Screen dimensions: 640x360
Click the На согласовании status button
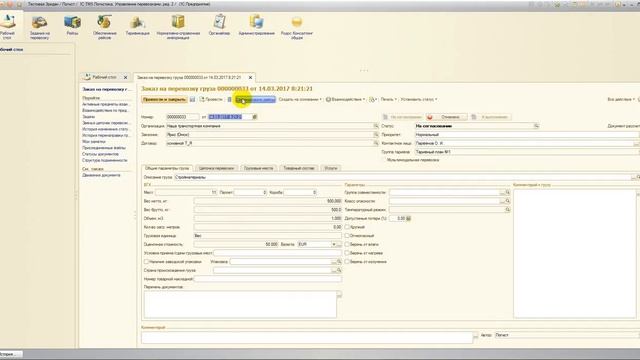[402, 117]
